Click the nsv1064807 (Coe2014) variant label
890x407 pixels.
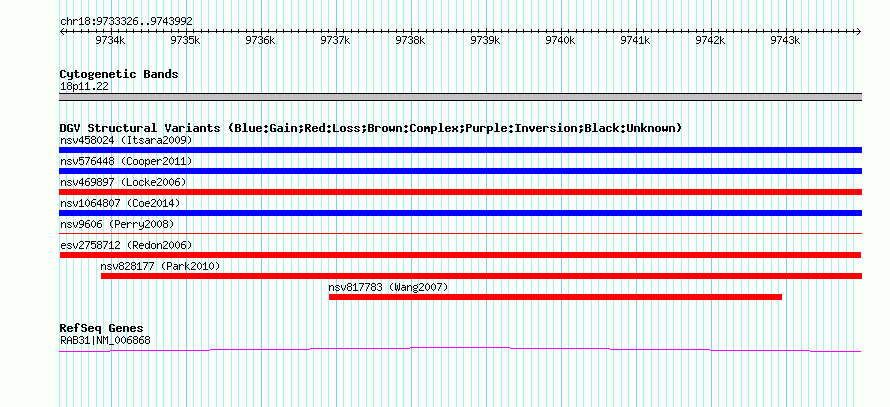click(120, 203)
